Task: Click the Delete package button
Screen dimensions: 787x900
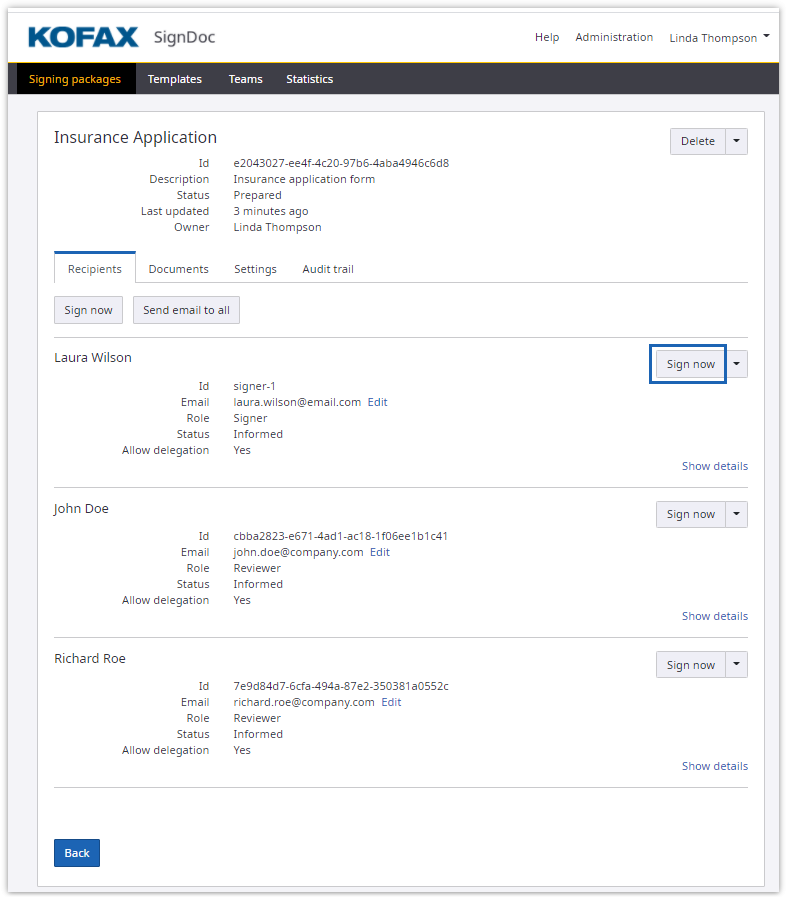Action: [697, 141]
